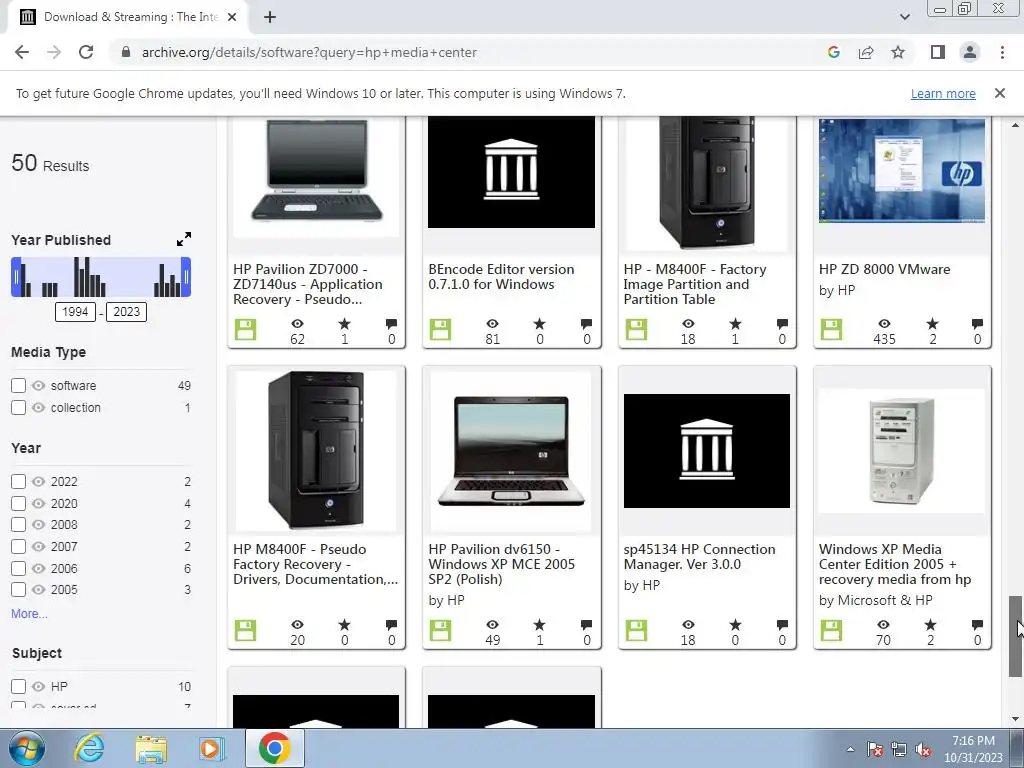Check the 2022 year filter
1024x768 pixels.
pos(18,482)
